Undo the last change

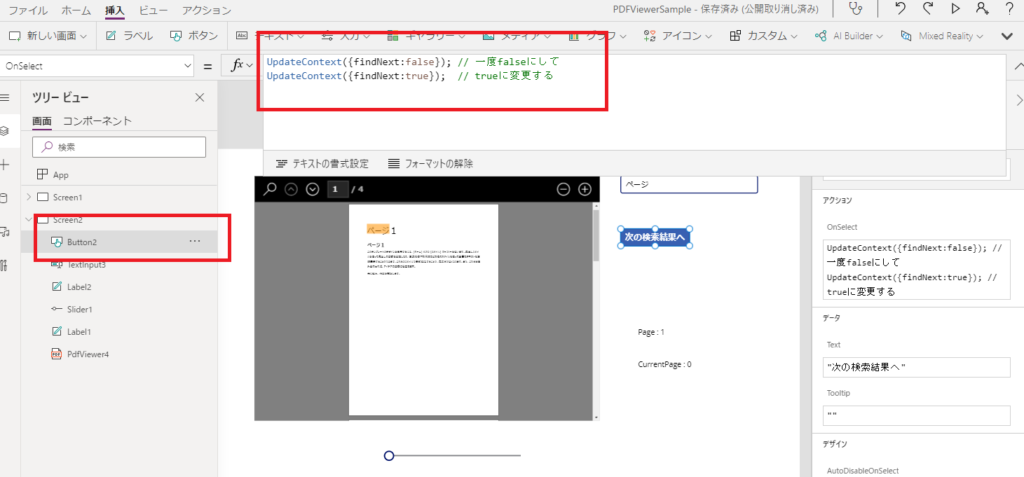pos(901,9)
